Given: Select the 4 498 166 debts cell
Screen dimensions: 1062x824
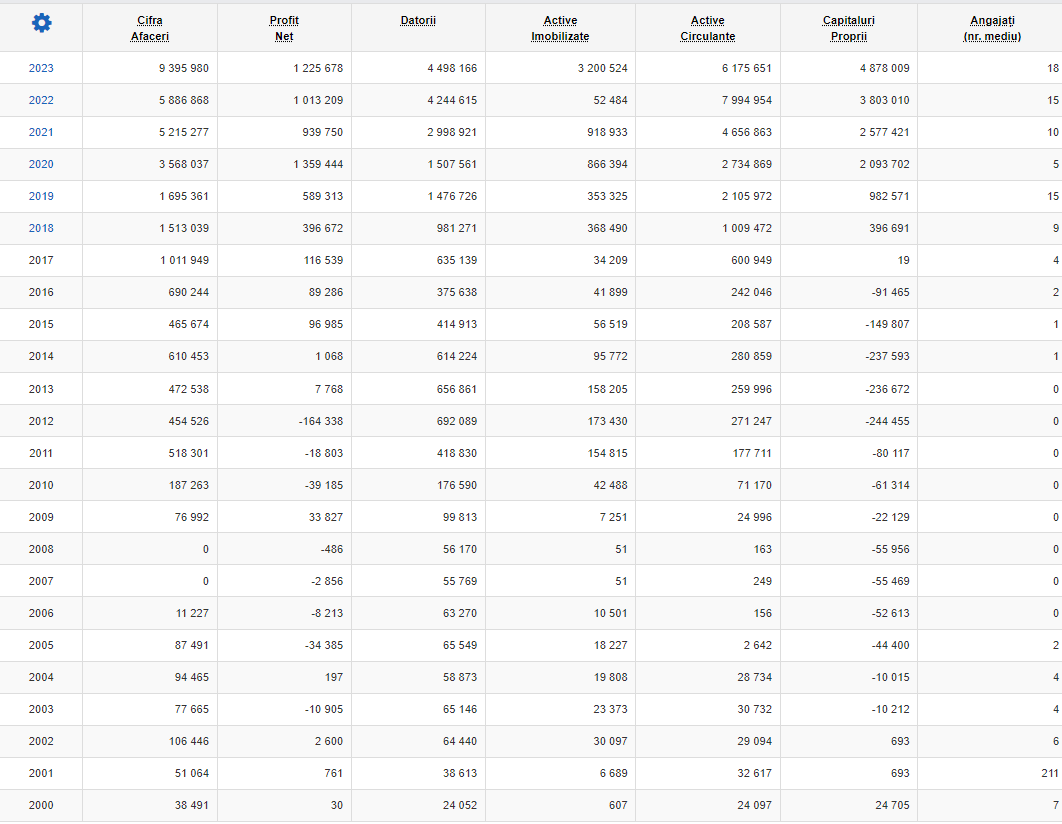Looking at the screenshot, I should coord(419,68).
